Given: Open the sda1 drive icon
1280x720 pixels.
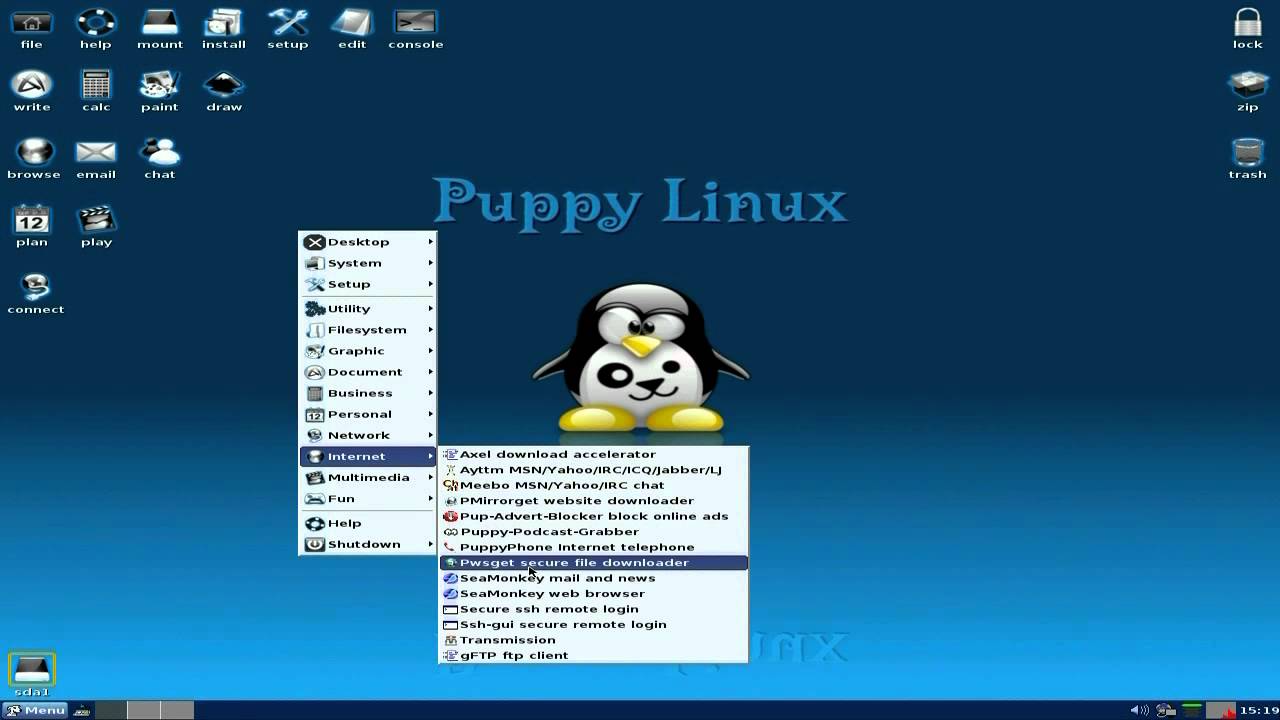Looking at the screenshot, I should (32, 675).
